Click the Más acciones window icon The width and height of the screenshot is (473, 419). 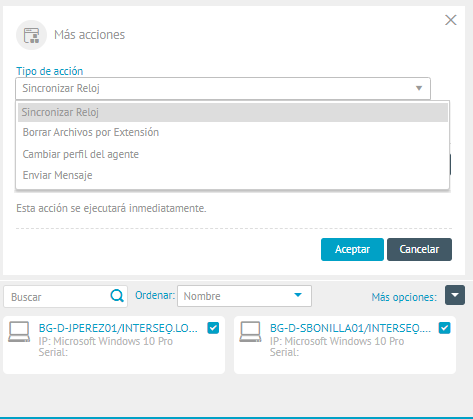click(31, 35)
